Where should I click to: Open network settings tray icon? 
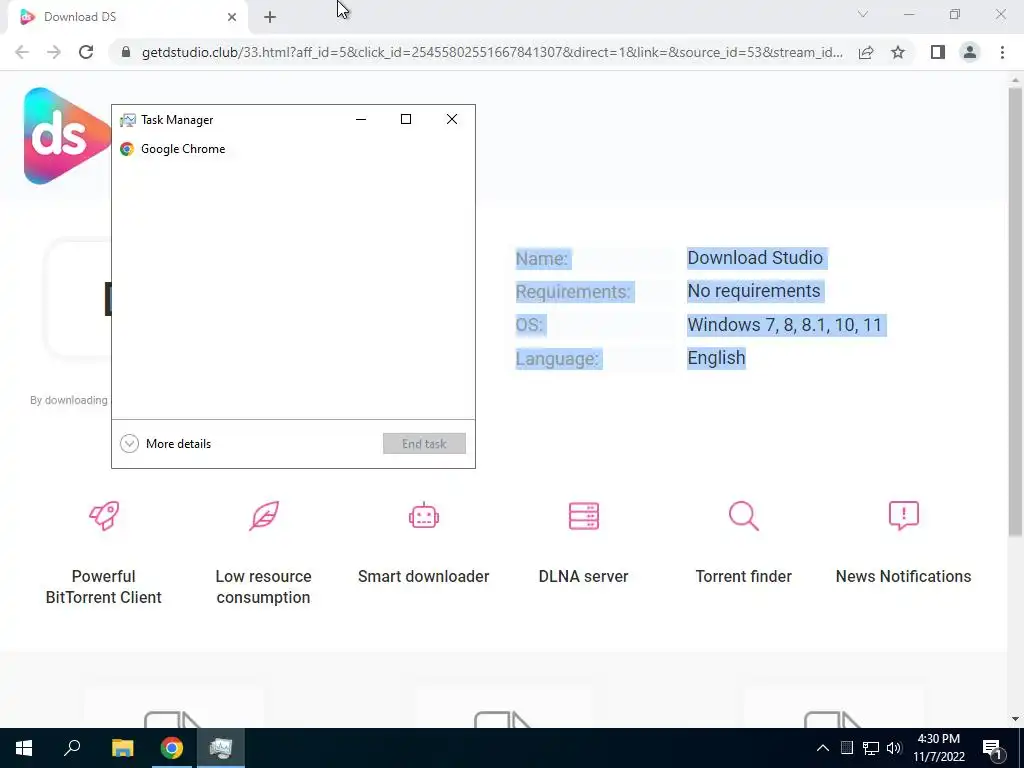click(871, 748)
